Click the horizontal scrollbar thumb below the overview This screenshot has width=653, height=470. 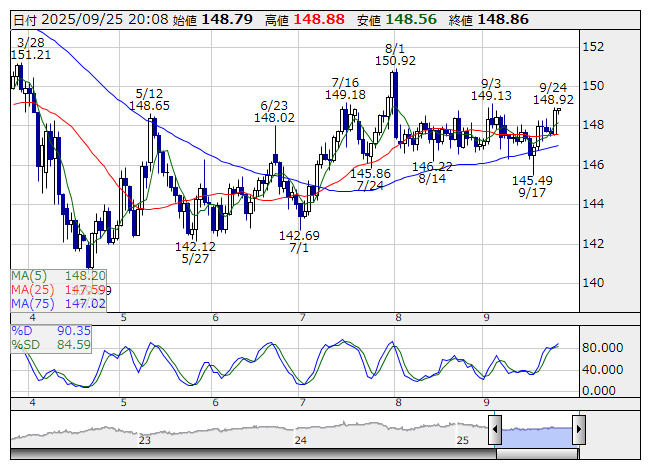[x=536, y=456]
